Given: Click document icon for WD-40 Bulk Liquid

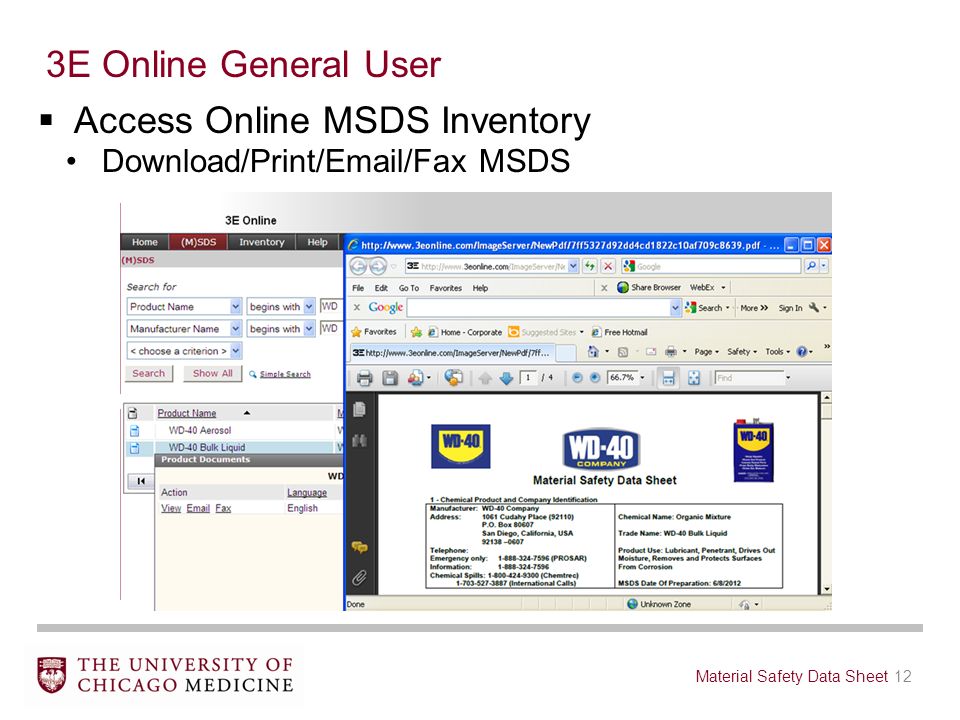Looking at the screenshot, I should click(135, 448).
